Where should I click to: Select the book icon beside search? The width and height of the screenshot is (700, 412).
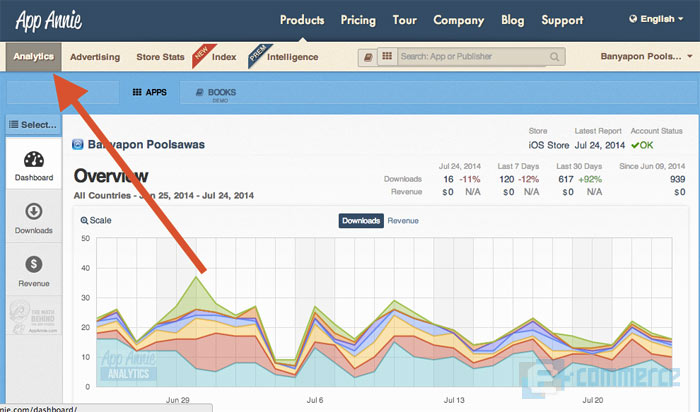(x=368, y=57)
